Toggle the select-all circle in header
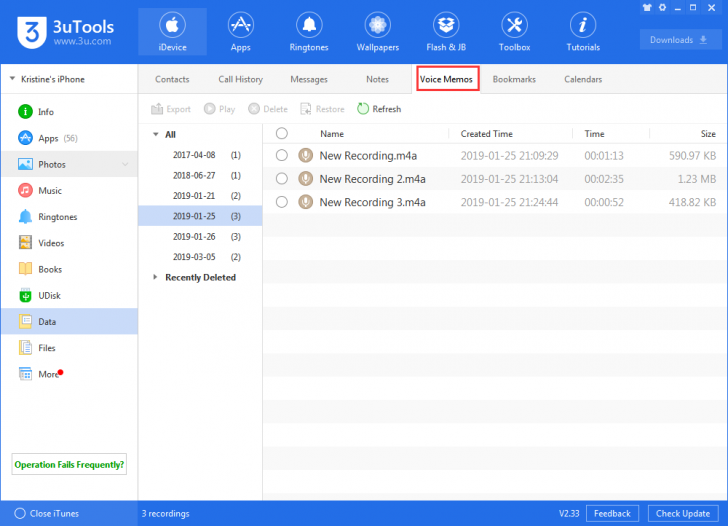This screenshot has height=526, width=728. pyautogui.click(x=282, y=134)
